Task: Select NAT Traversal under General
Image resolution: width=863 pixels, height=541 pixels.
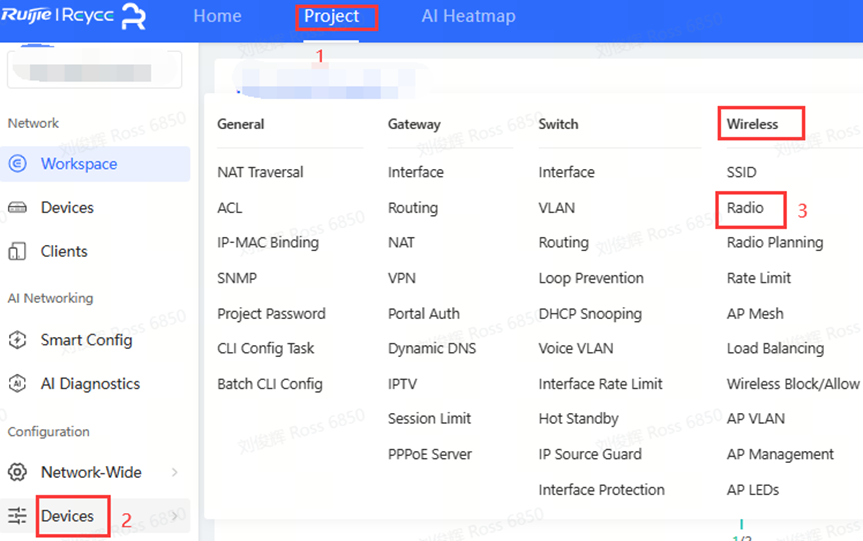Action: tap(260, 172)
